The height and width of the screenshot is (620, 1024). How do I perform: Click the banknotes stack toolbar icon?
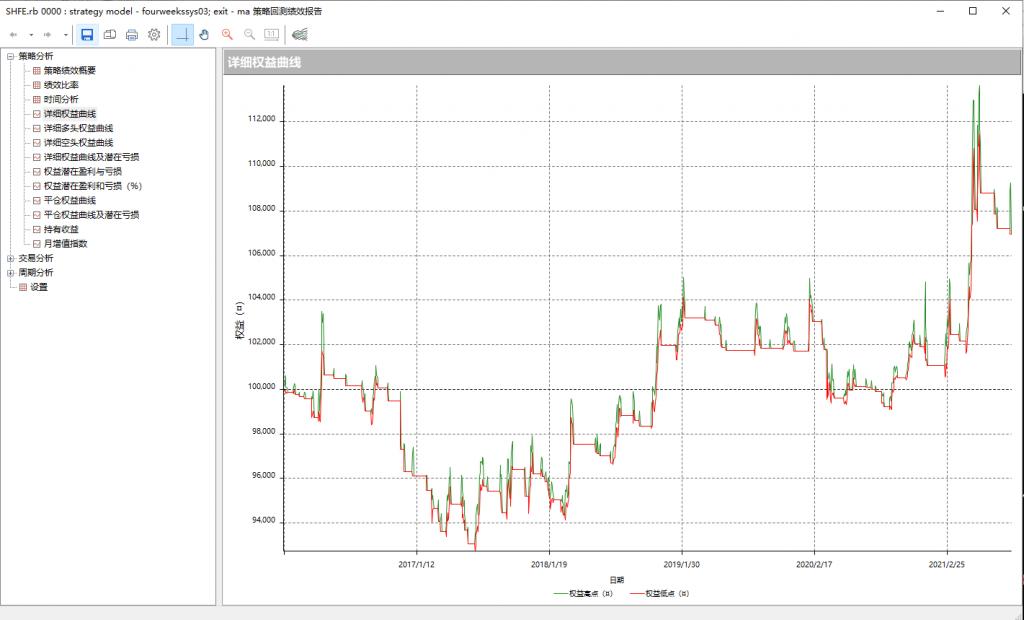[300, 35]
